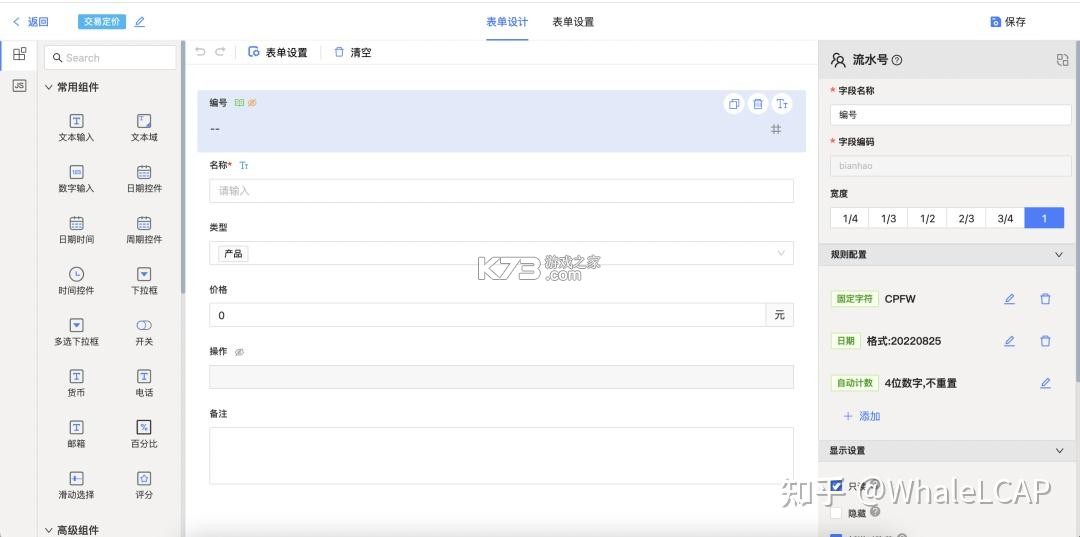Edit the 自动计数 rule
The image size is (1080, 537).
1046,383
